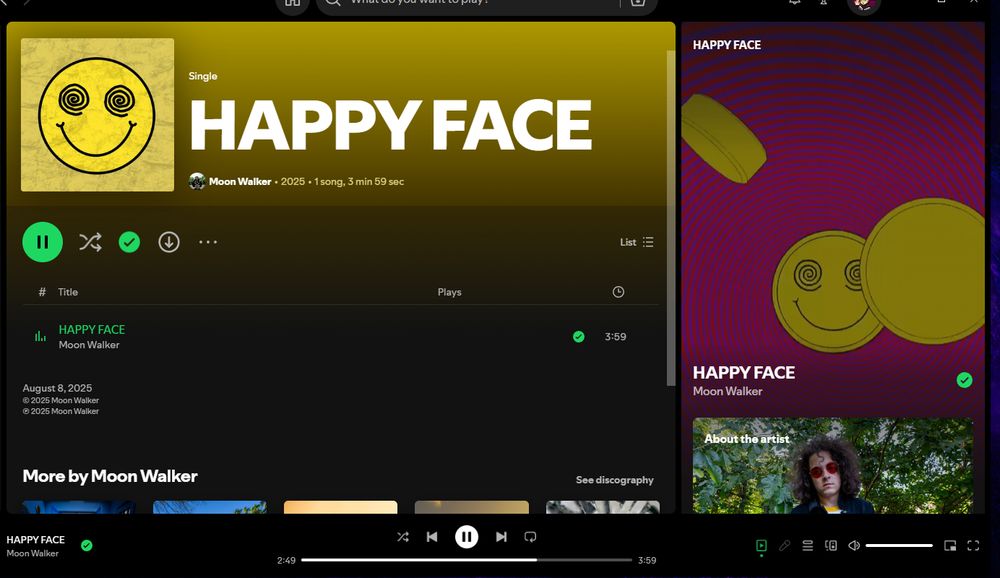Click the 2:49 elapsed time
1000x578 pixels.
(286, 560)
